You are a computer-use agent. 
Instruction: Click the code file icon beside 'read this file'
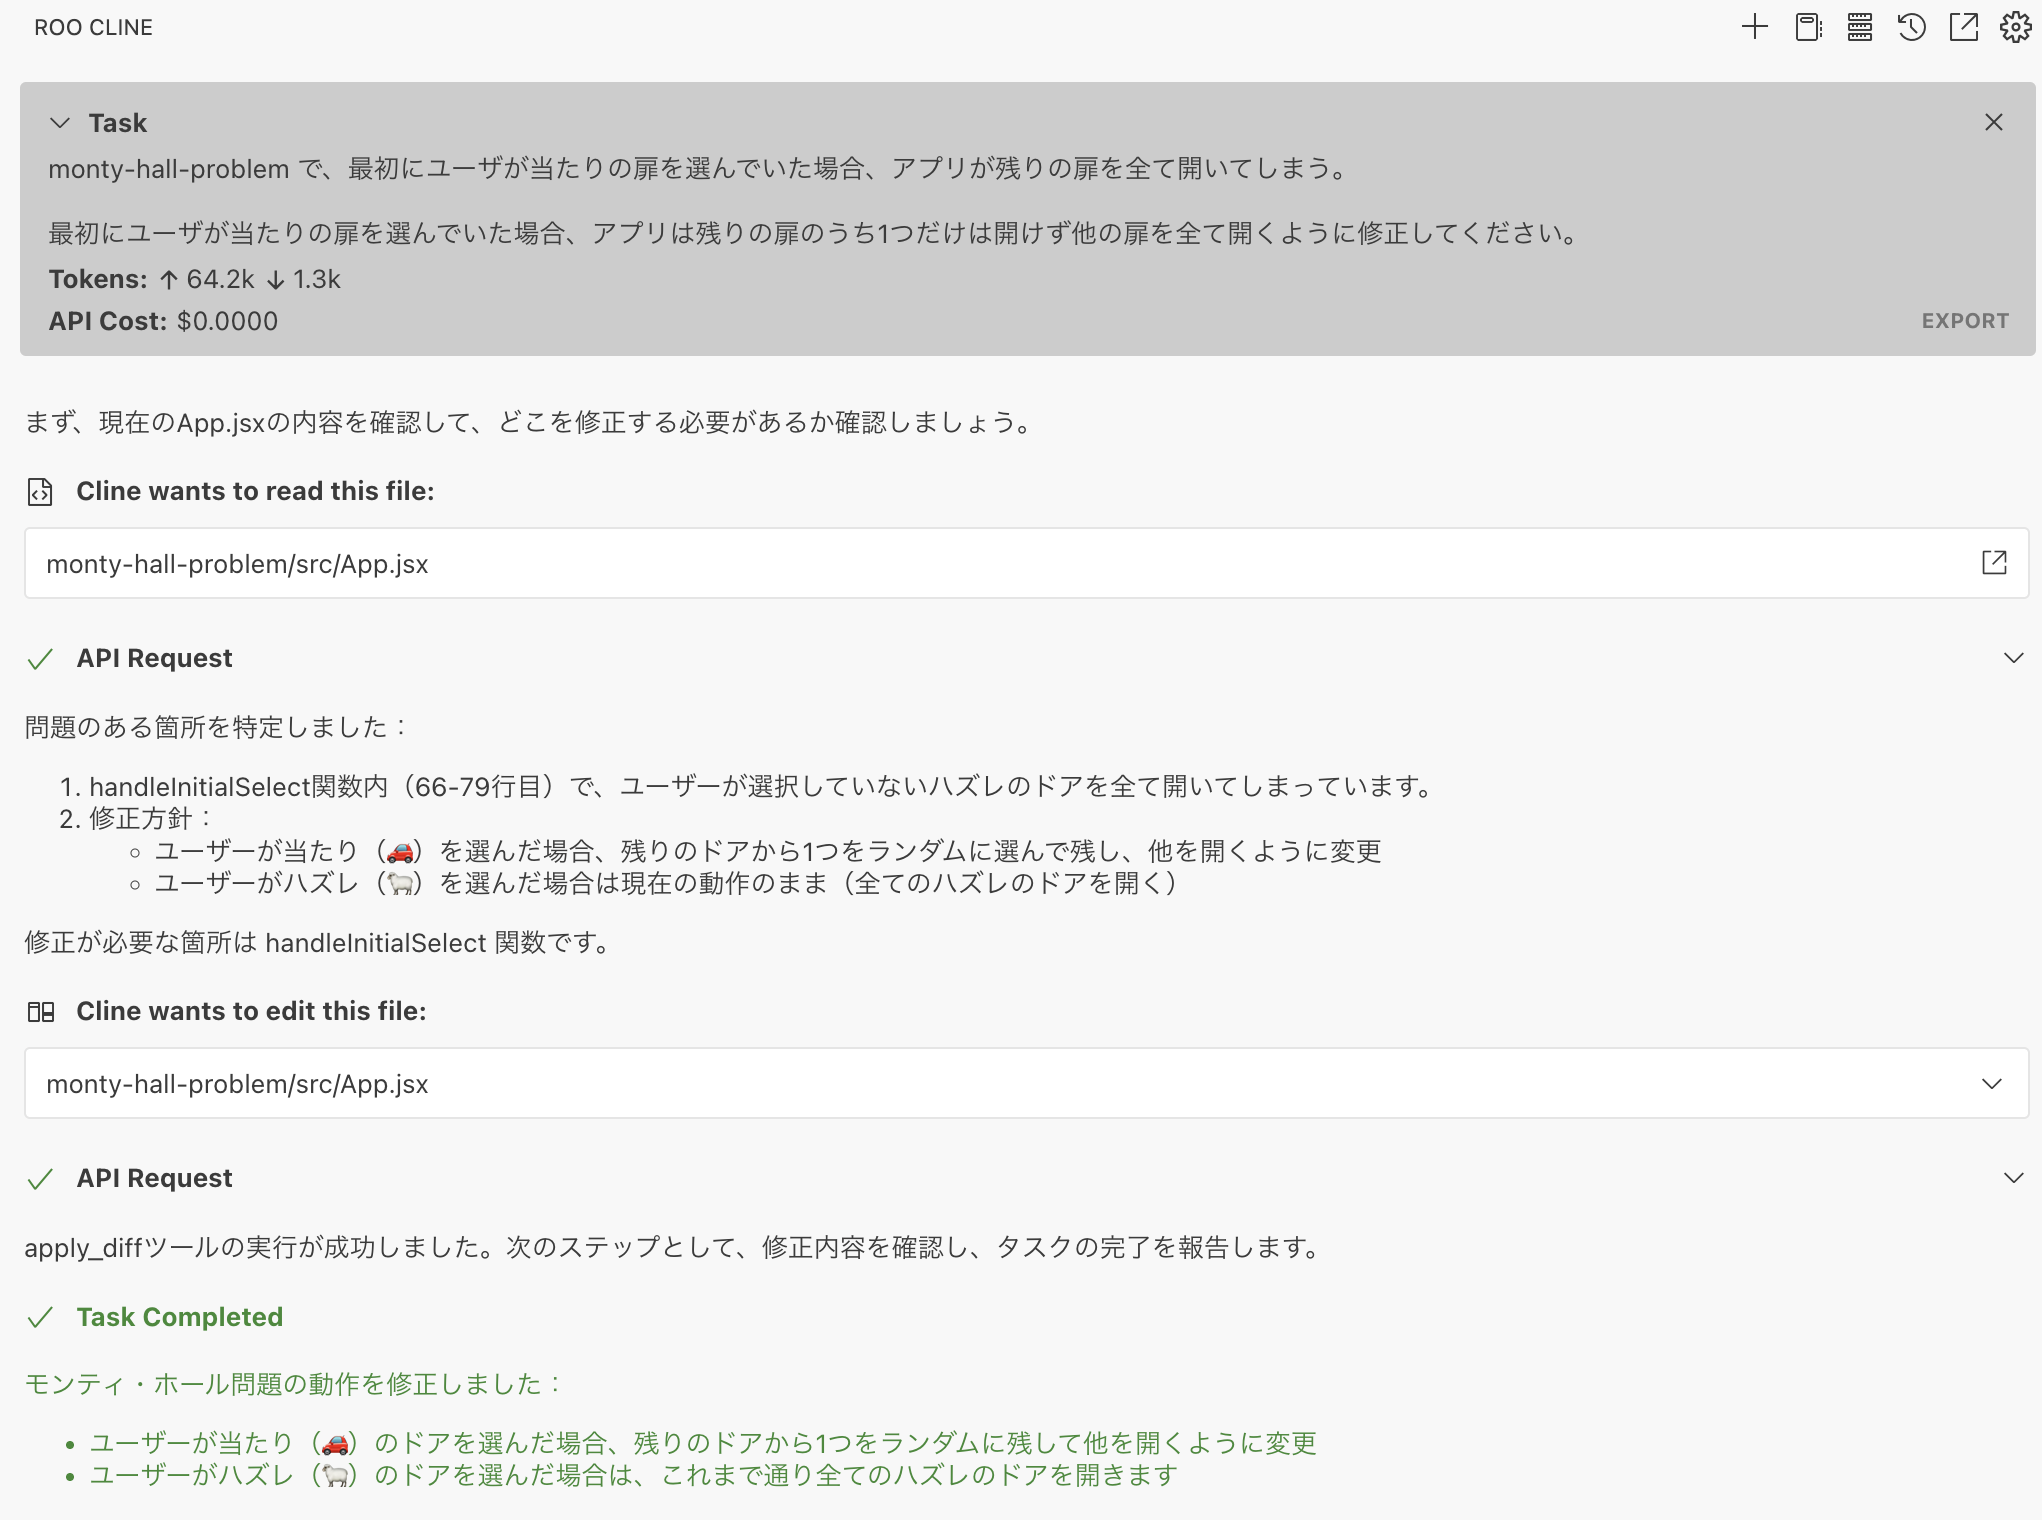[x=39, y=491]
